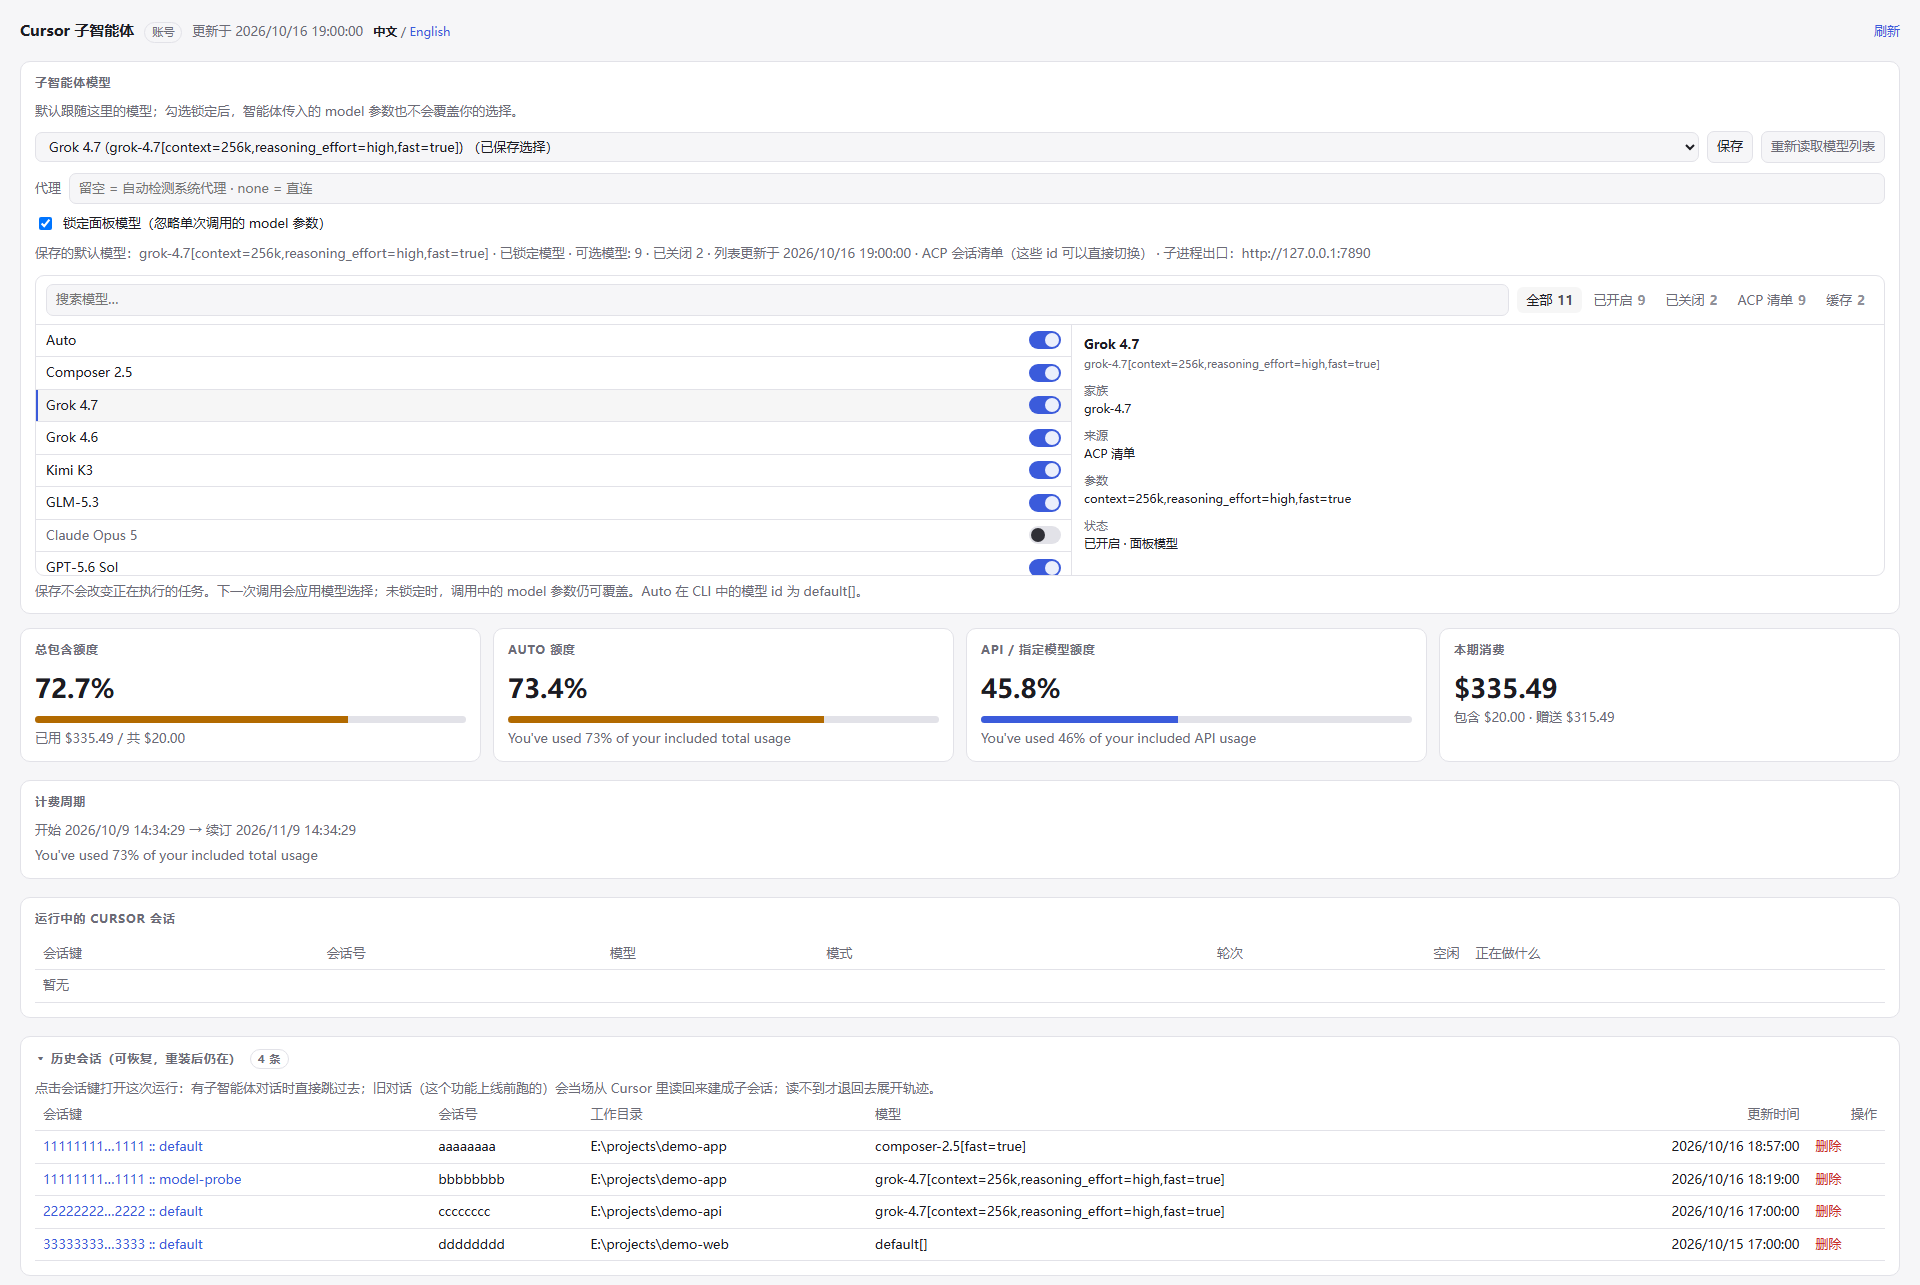Show the 全部 11 filter tab
The height and width of the screenshot is (1285, 1920).
[x=1549, y=300]
